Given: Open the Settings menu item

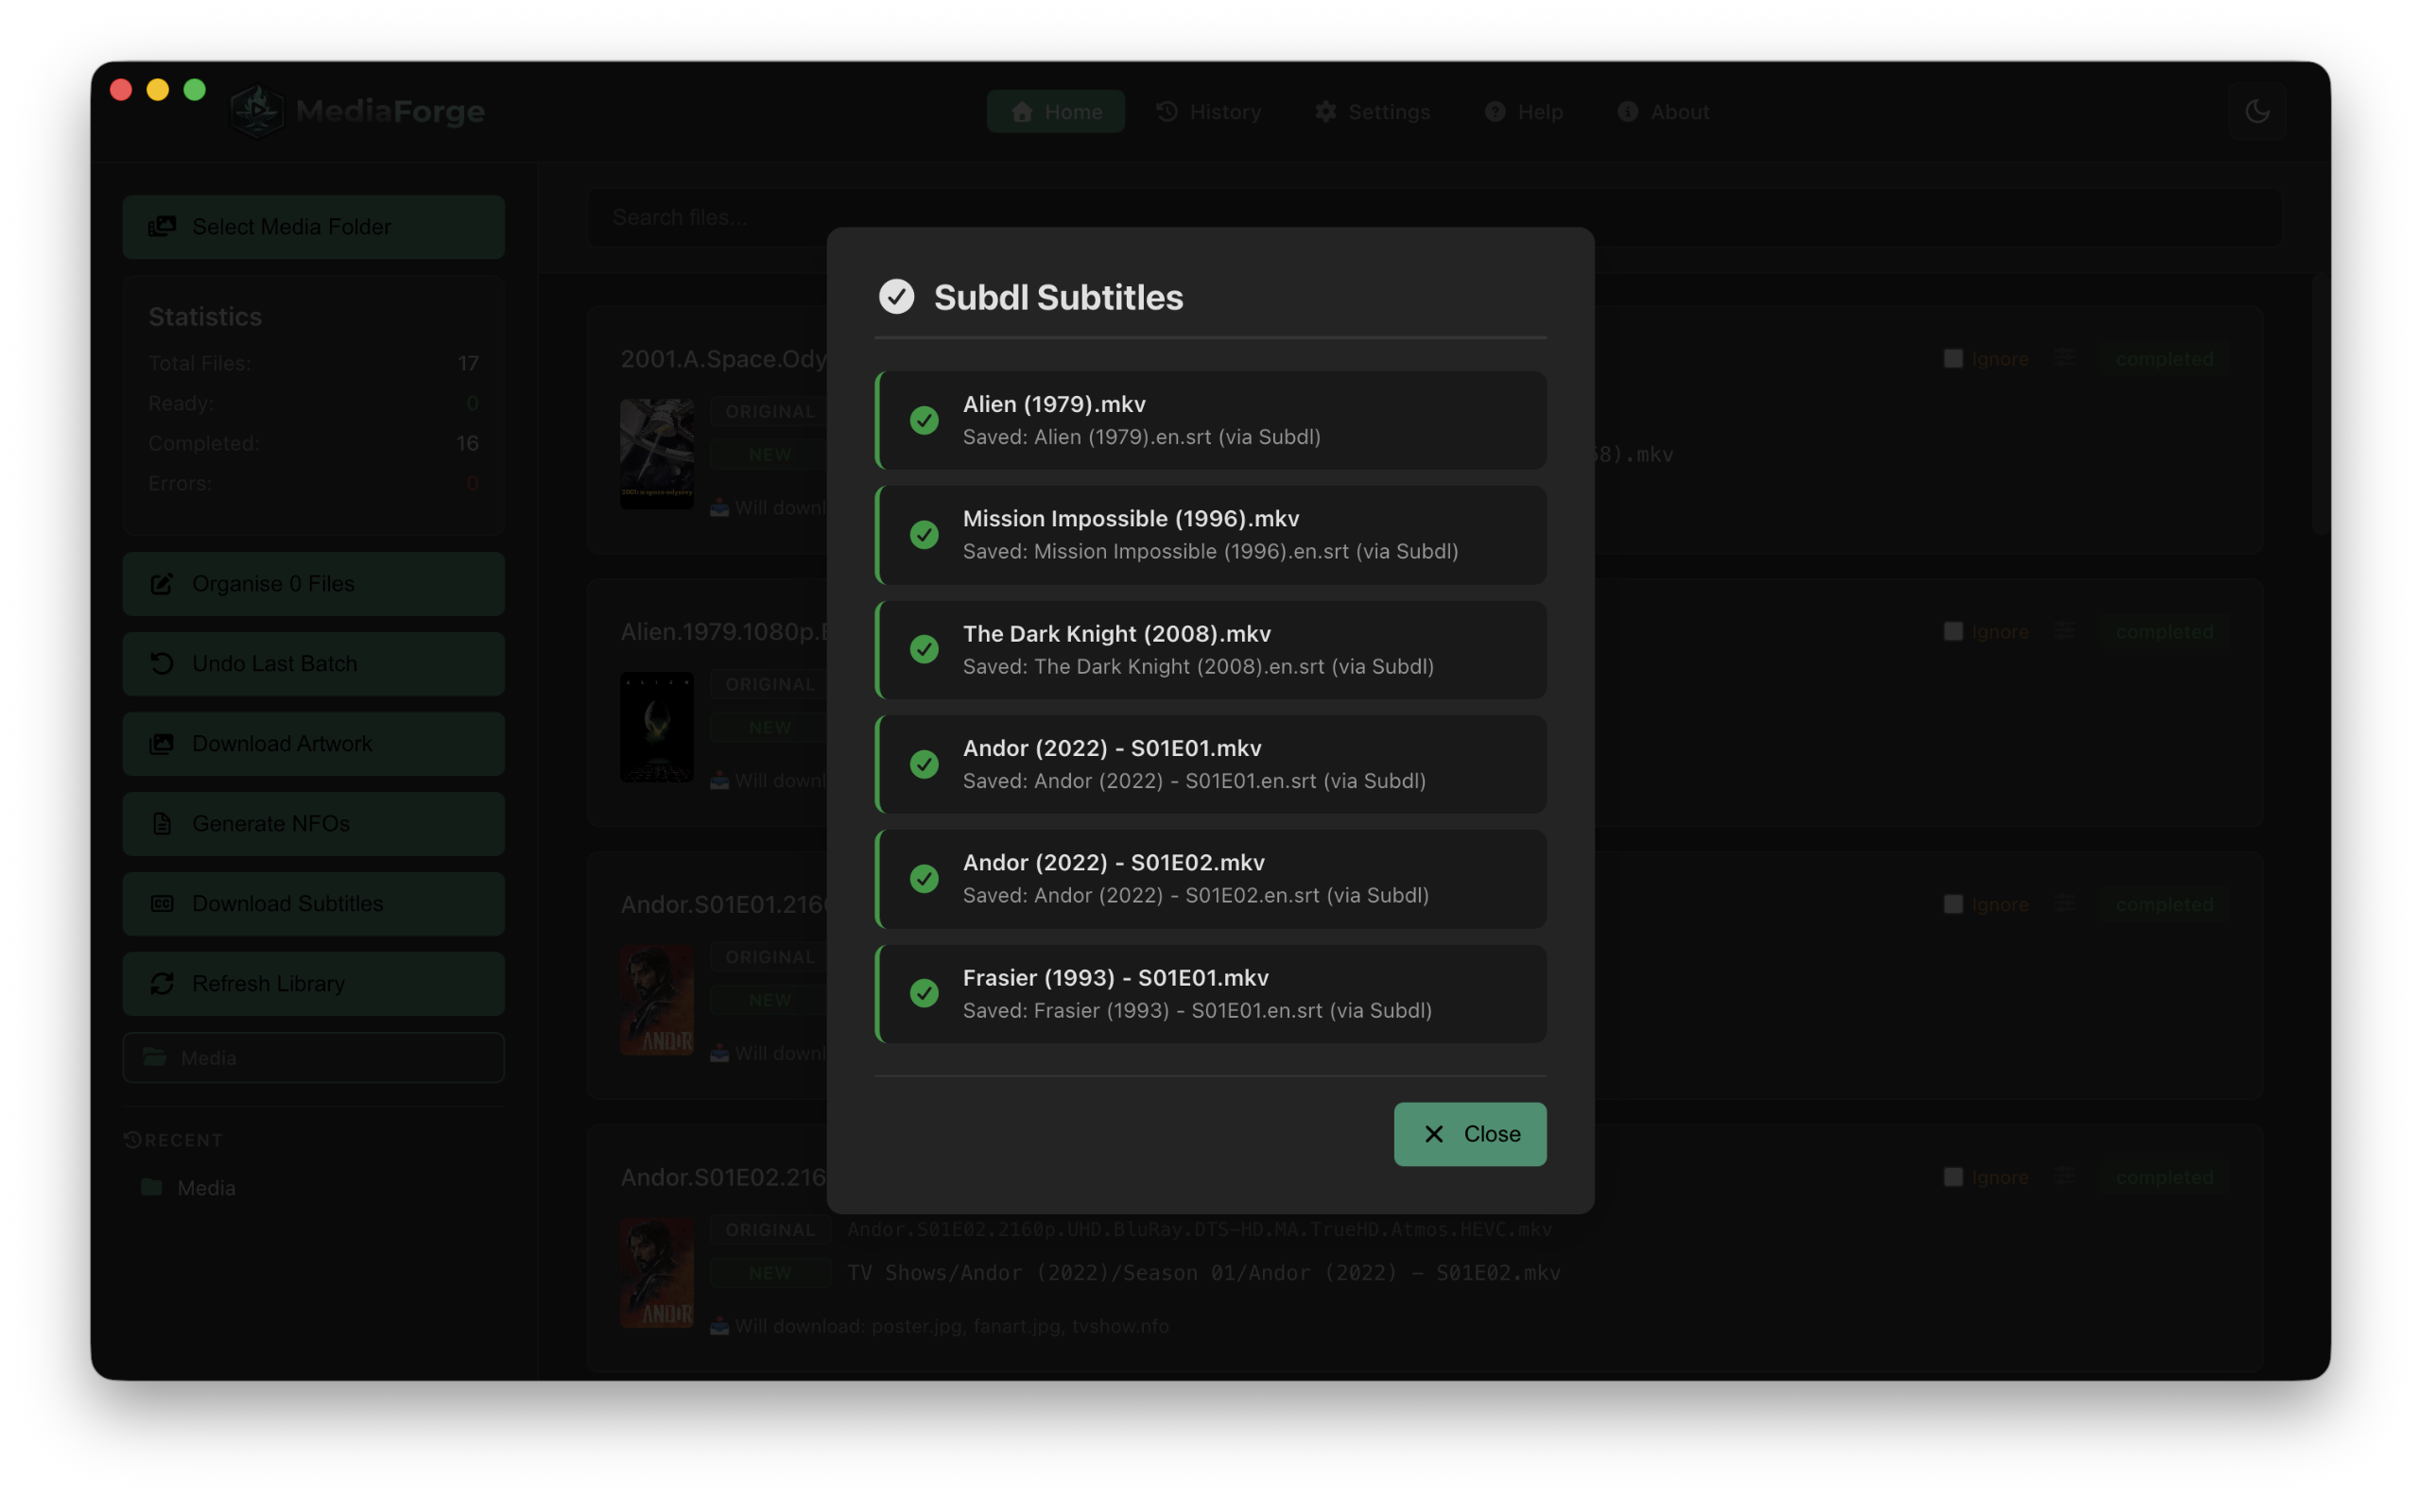Looking at the screenshot, I should pos(1373,111).
